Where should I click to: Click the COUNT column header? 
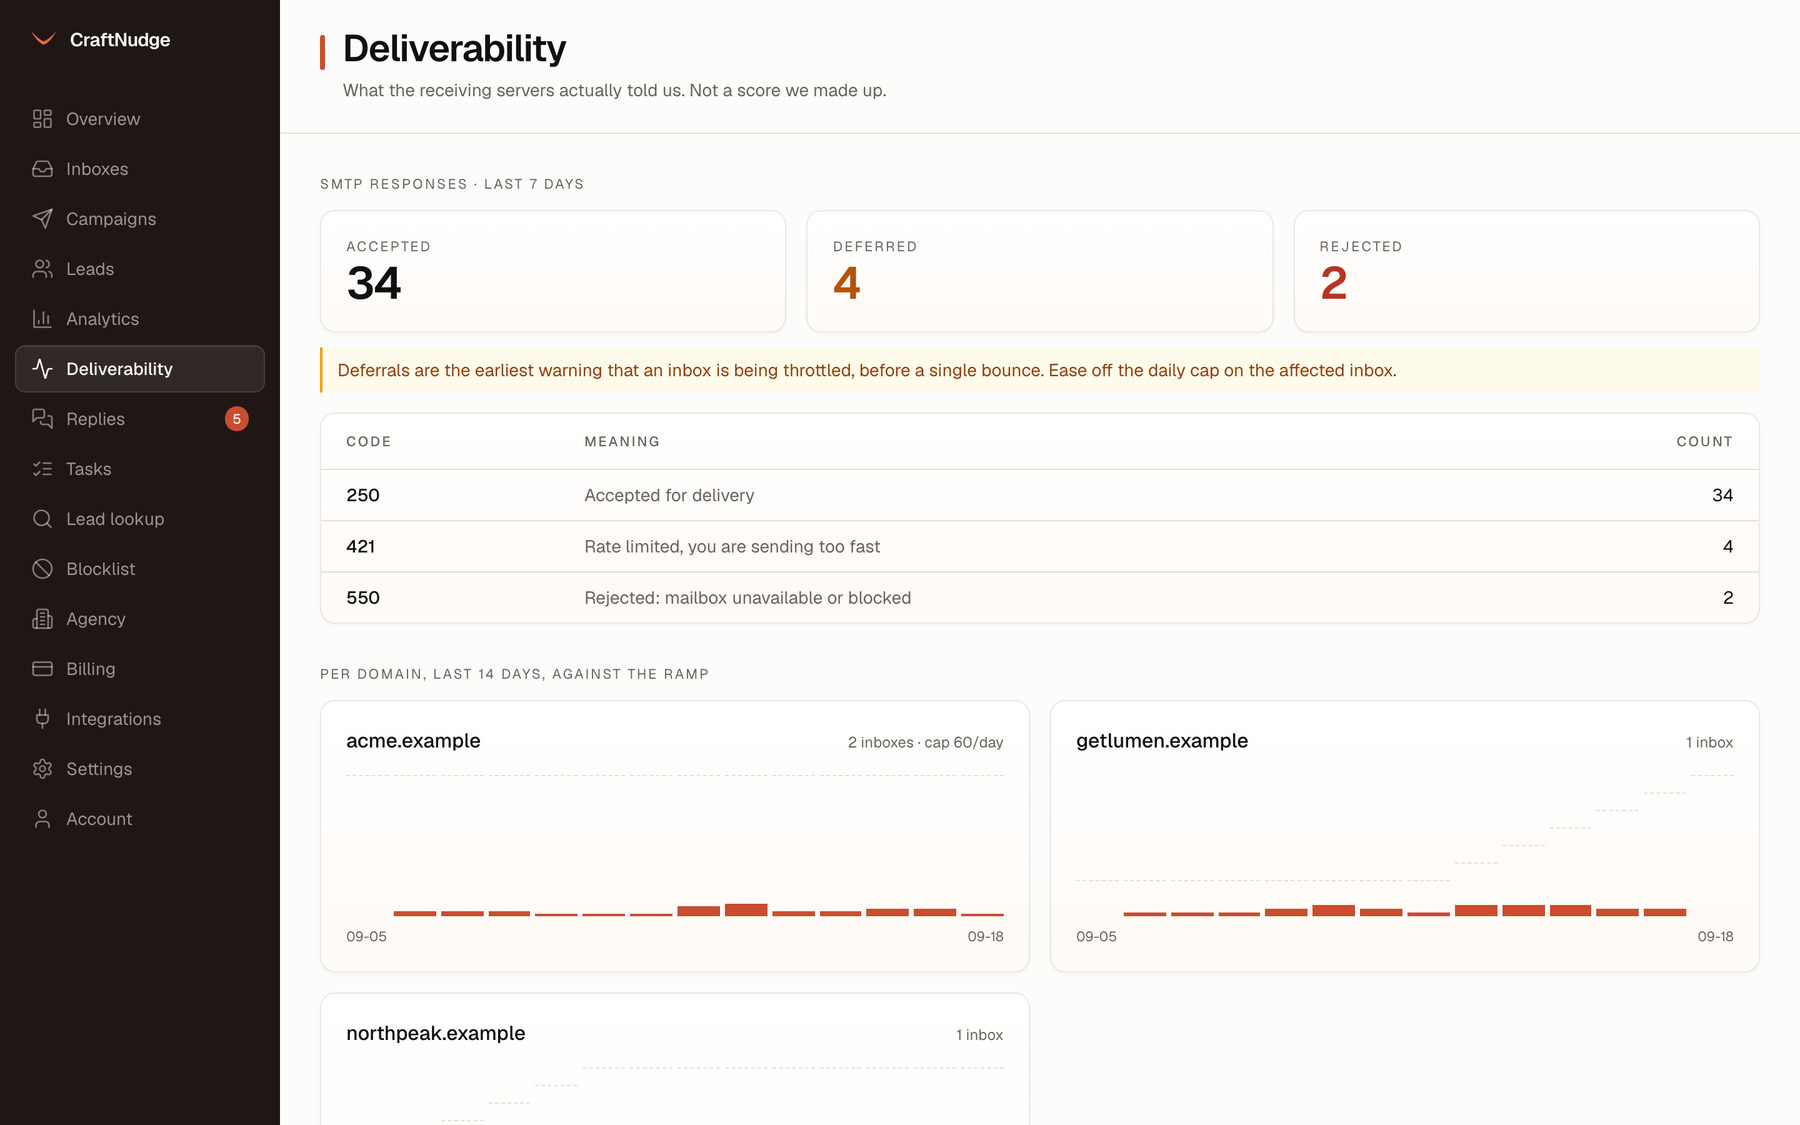[x=1704, y=441]
